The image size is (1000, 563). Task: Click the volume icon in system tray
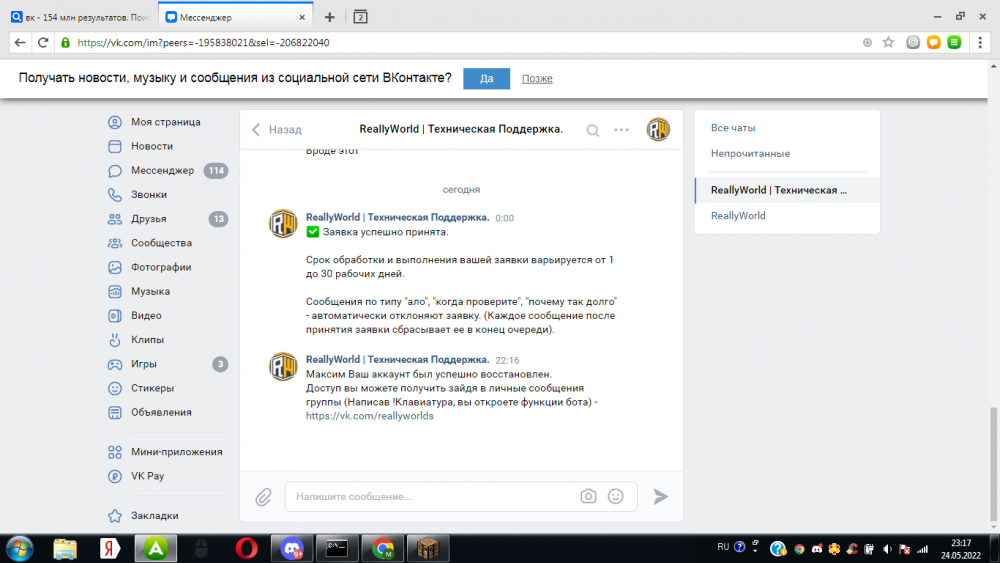[888, 549]
